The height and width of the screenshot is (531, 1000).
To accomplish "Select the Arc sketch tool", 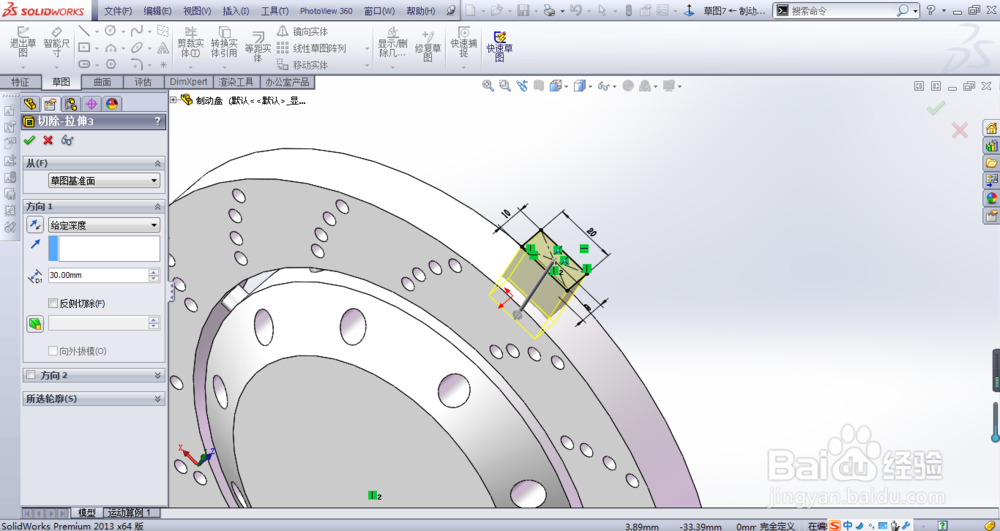I will (x=110, y=48).
